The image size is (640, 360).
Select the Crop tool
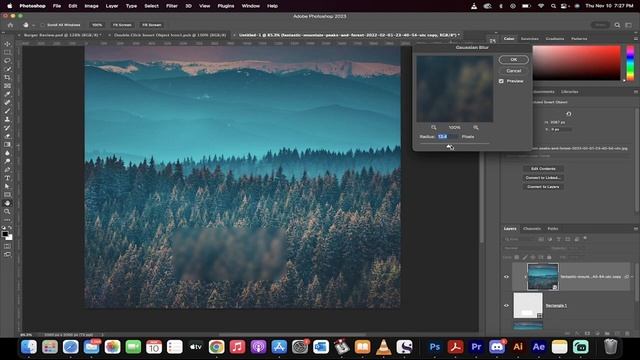tap(7, 77)
